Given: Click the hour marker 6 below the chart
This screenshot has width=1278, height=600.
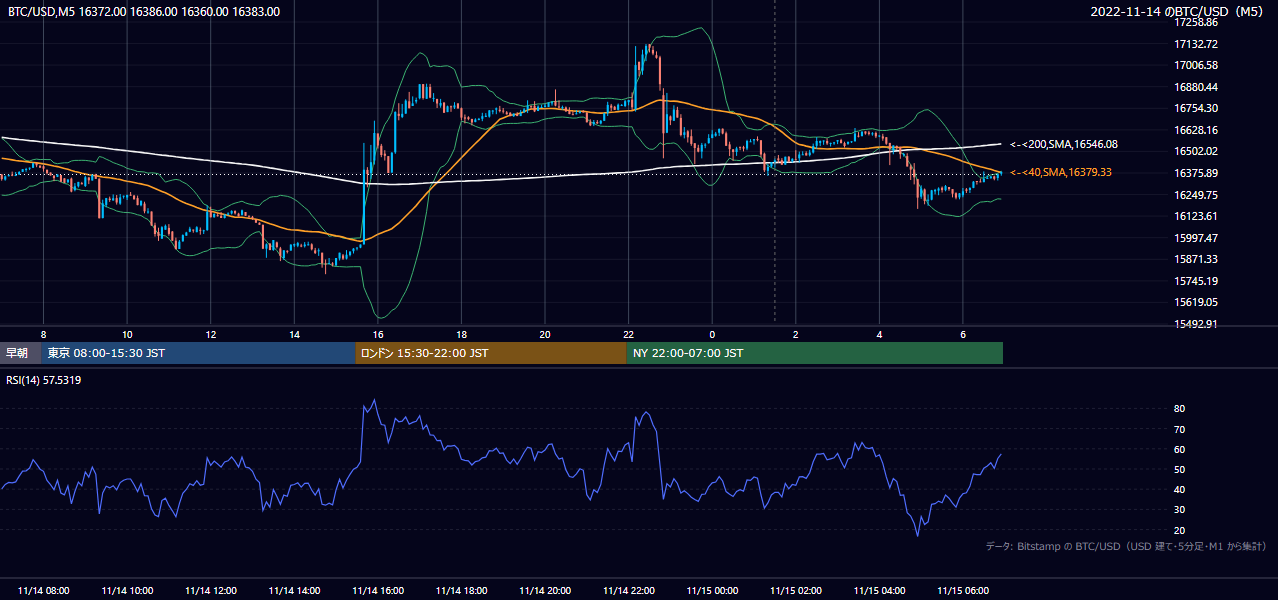Looking at the screenshot, I should click(963, 334).
